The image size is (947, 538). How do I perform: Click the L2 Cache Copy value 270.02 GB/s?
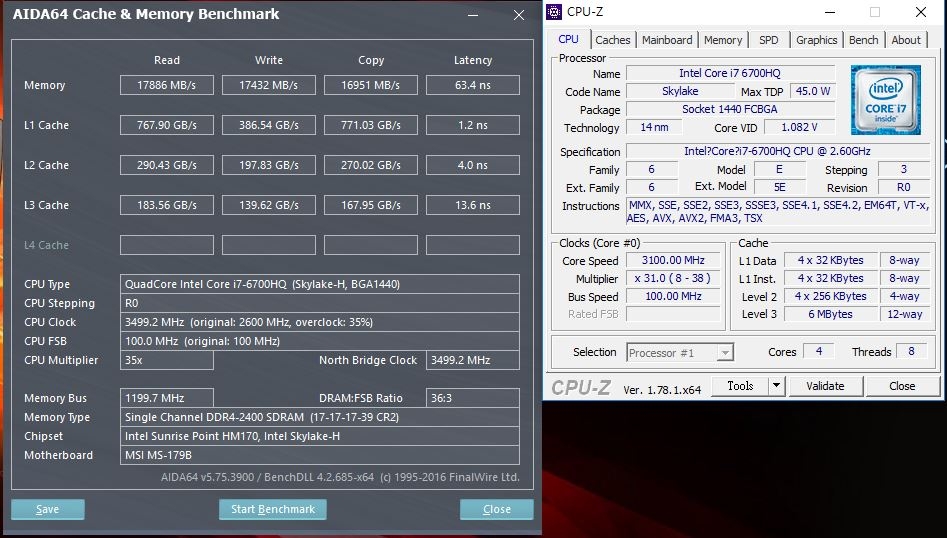point(371,165)
